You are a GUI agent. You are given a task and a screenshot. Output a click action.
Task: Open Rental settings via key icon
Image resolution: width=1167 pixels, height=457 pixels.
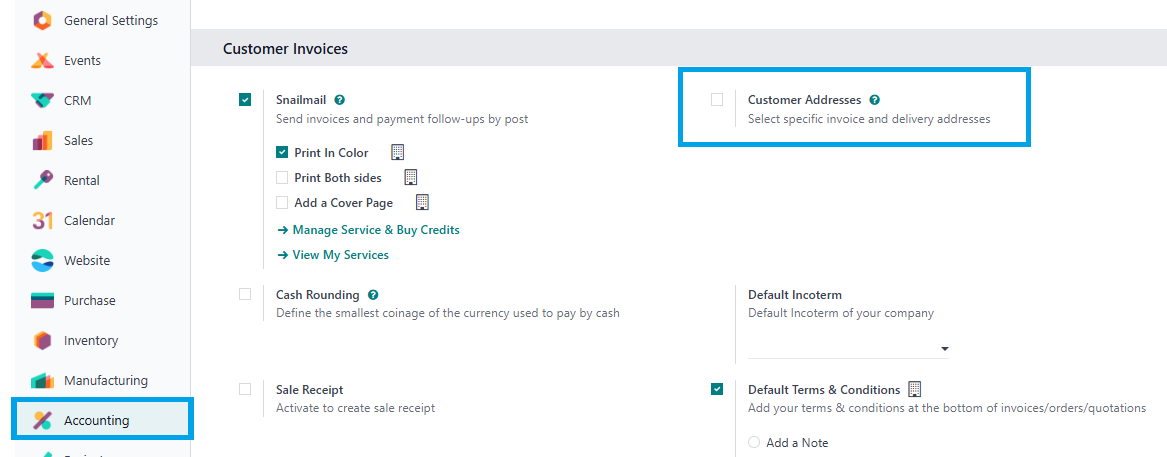(42, 180)
